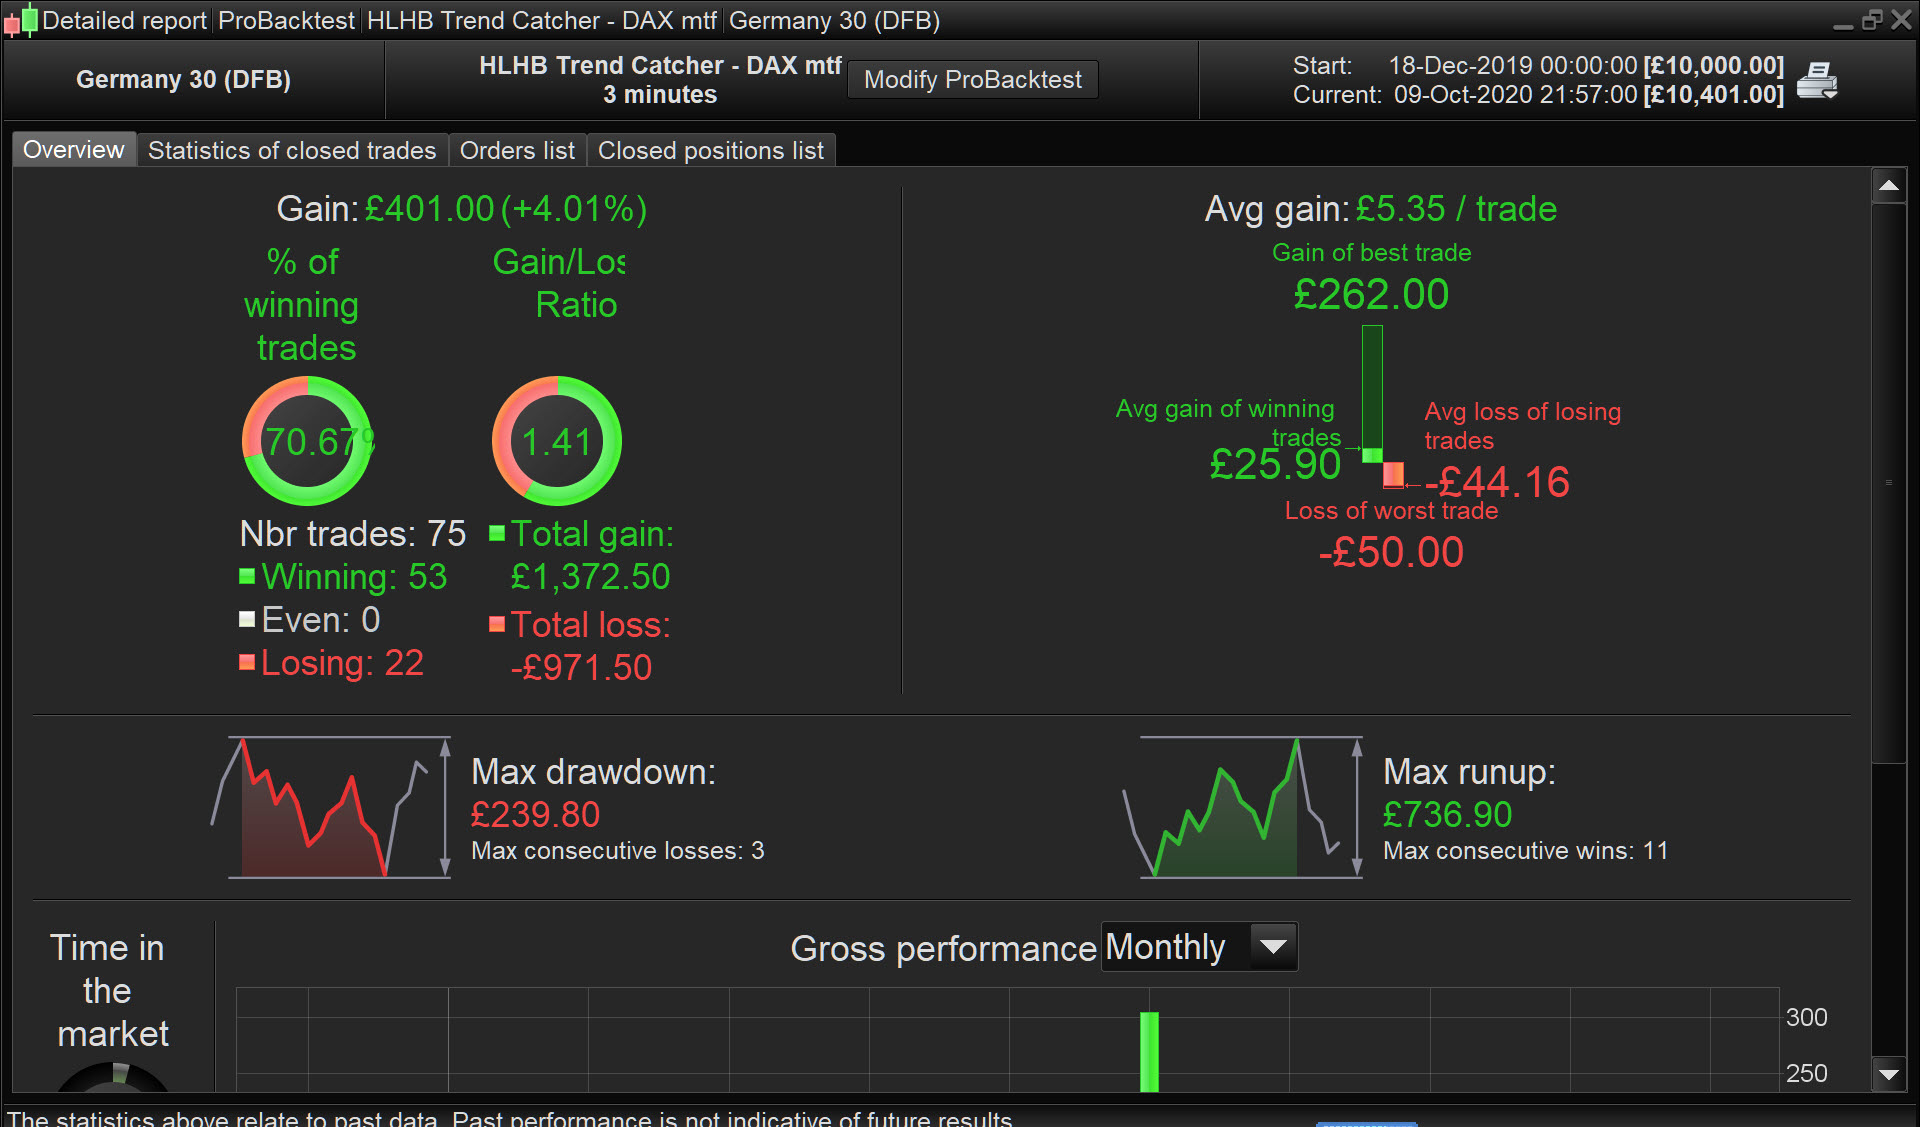Click the candlestick app icon in title bar
This screenshot has width=1920, height=1127.
21,20
